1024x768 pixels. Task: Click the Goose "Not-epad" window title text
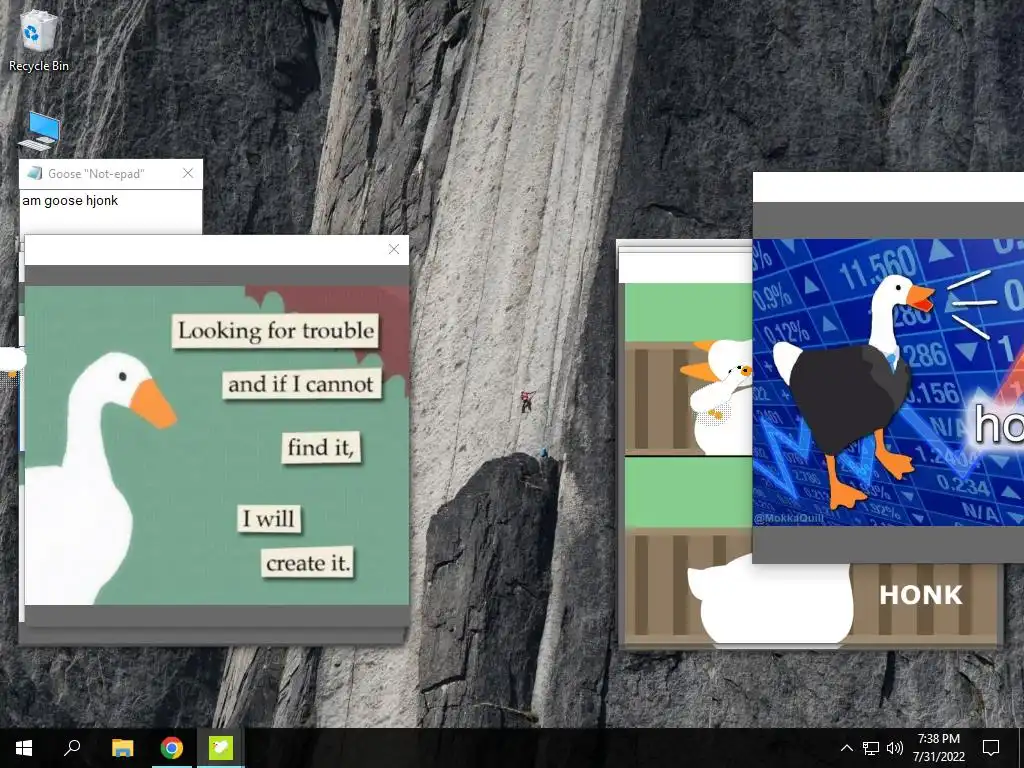point(96,174)
